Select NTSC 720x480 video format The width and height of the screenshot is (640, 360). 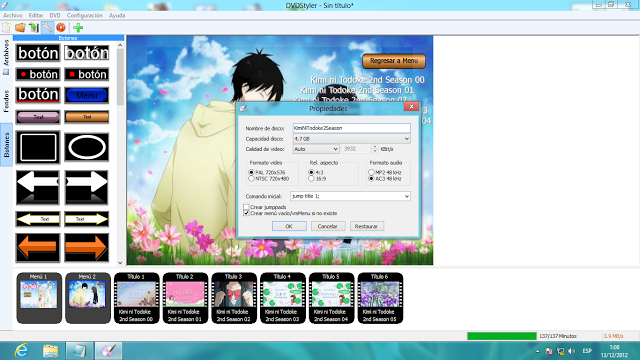pos(251,179)
